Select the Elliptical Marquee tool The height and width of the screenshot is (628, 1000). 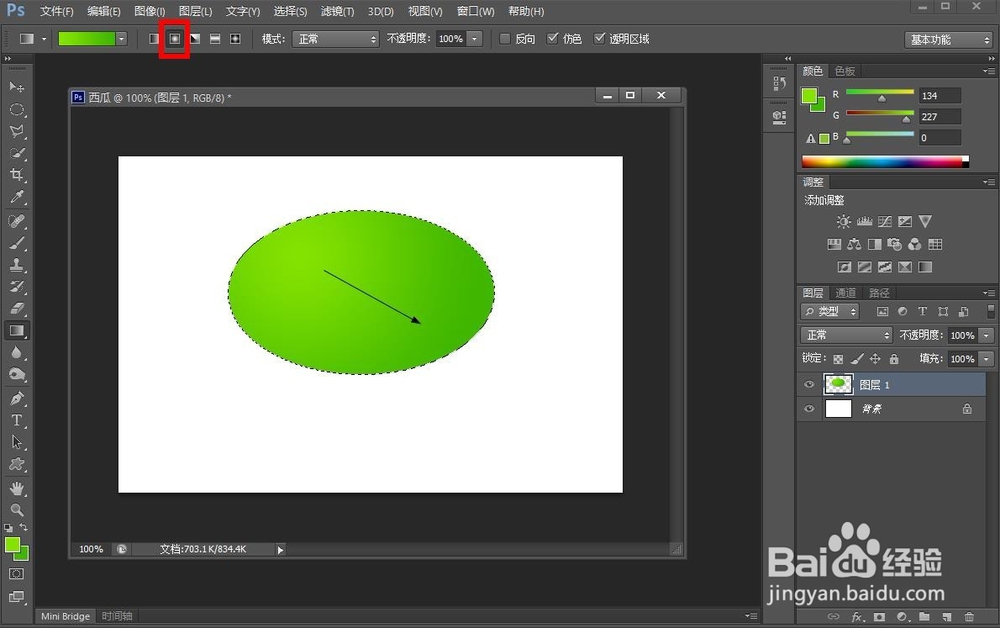pos(17,109)
